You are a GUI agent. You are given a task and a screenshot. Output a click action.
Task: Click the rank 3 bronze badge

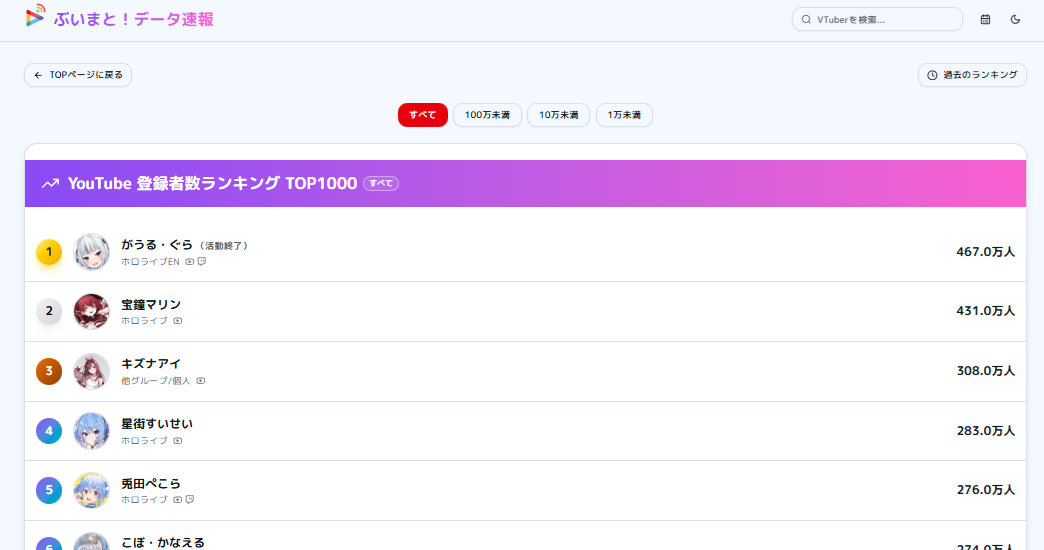[49, 371]
